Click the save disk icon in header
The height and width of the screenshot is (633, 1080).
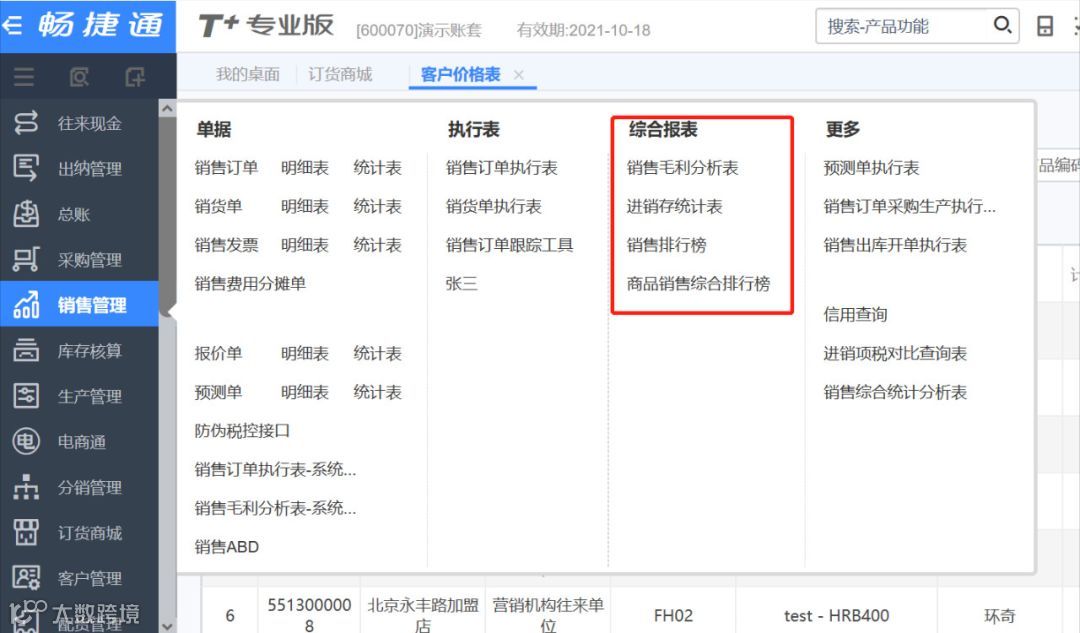click(1045, 26)
